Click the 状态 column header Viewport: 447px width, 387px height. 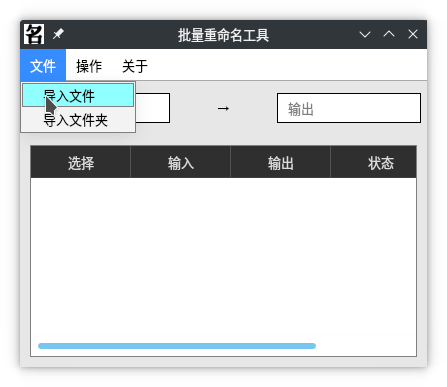click(x=373, y=163)
